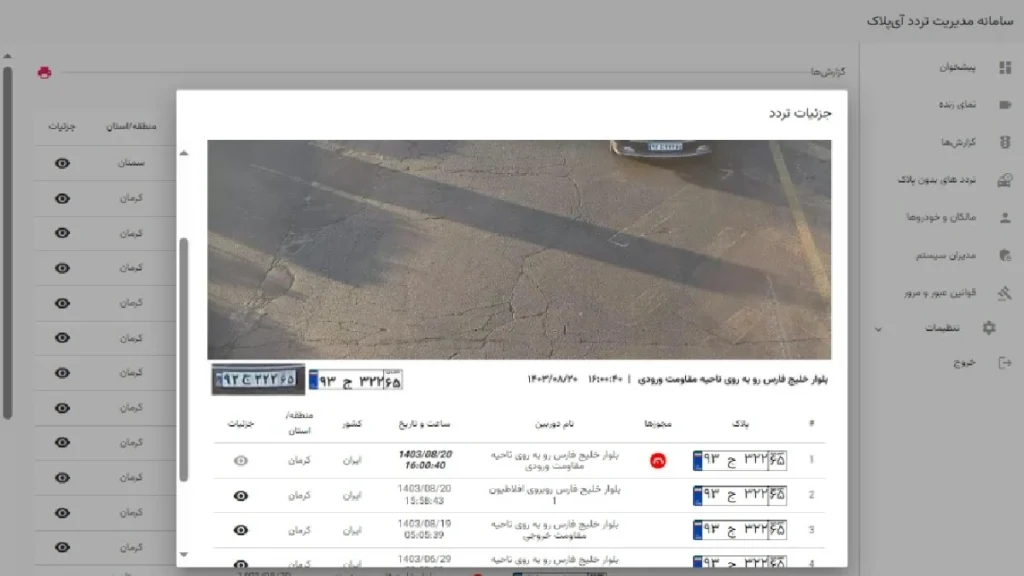Open گزارش‌ها from the sidebar menu

958,142
